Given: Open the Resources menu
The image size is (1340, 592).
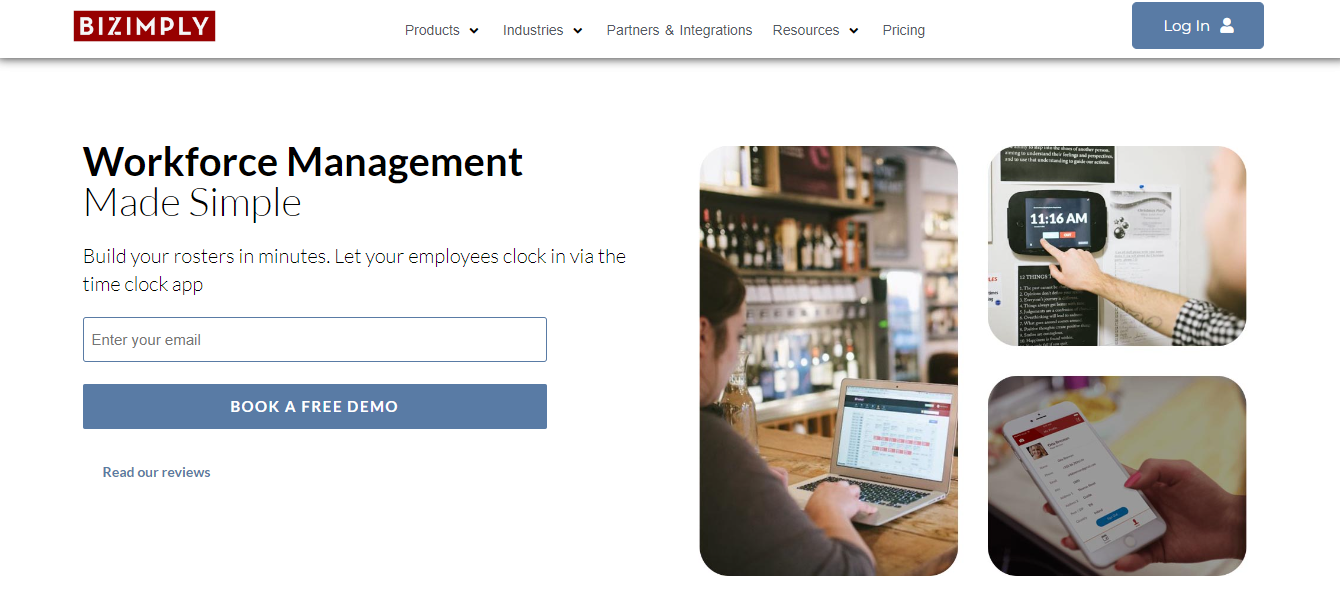Looking at the screenshot, I should [816, 30].
